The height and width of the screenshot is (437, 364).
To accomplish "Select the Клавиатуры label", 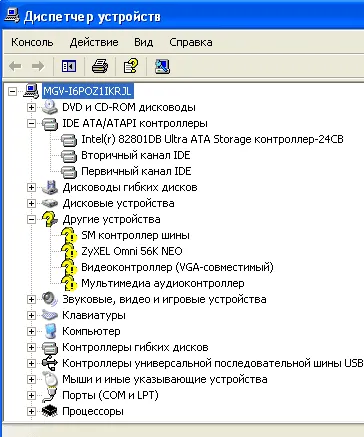I will 94,315.
